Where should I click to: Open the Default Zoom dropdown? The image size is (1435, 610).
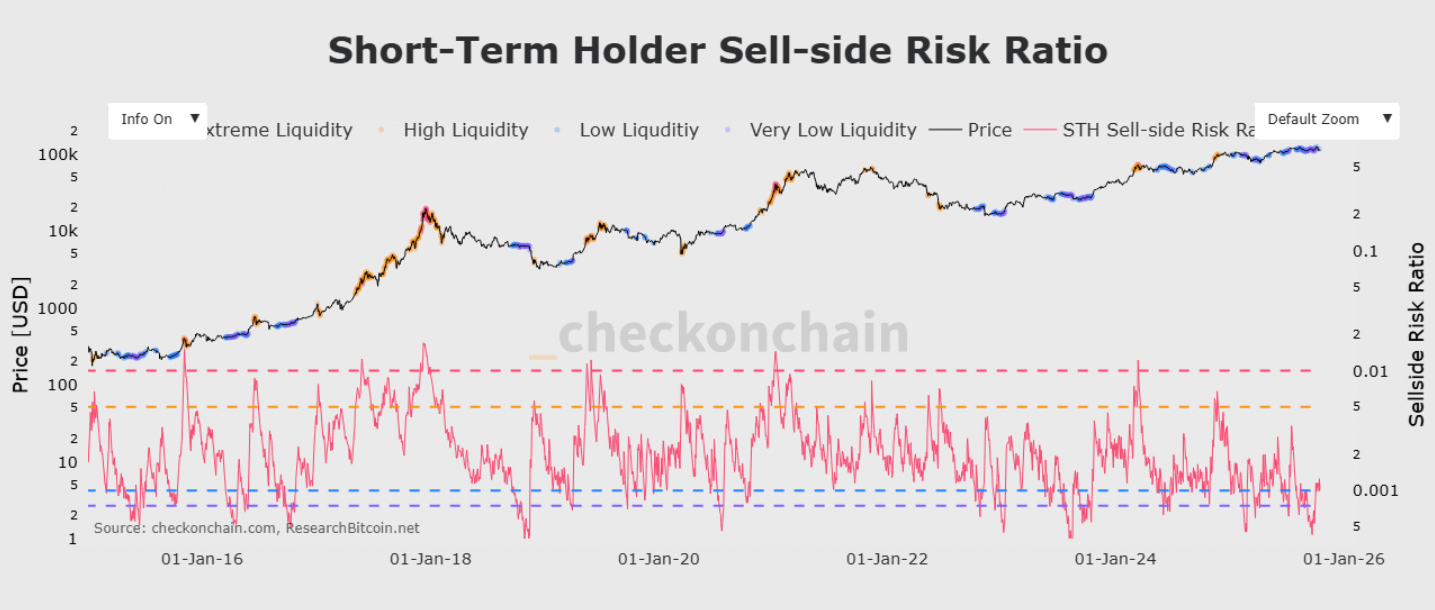1326,119
